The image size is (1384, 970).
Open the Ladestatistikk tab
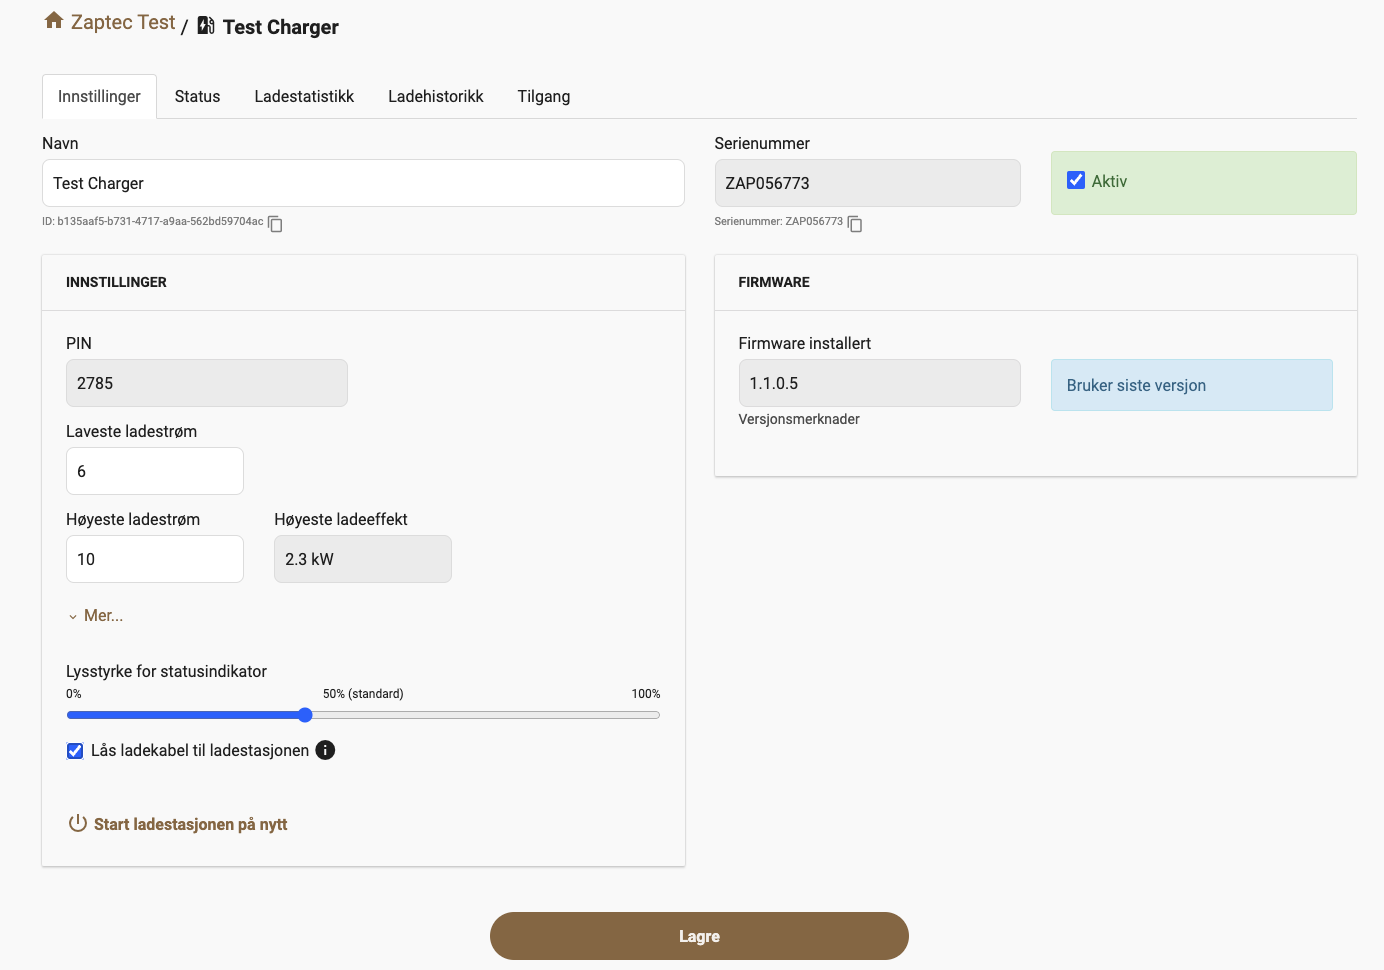click(x=304, y=97)
